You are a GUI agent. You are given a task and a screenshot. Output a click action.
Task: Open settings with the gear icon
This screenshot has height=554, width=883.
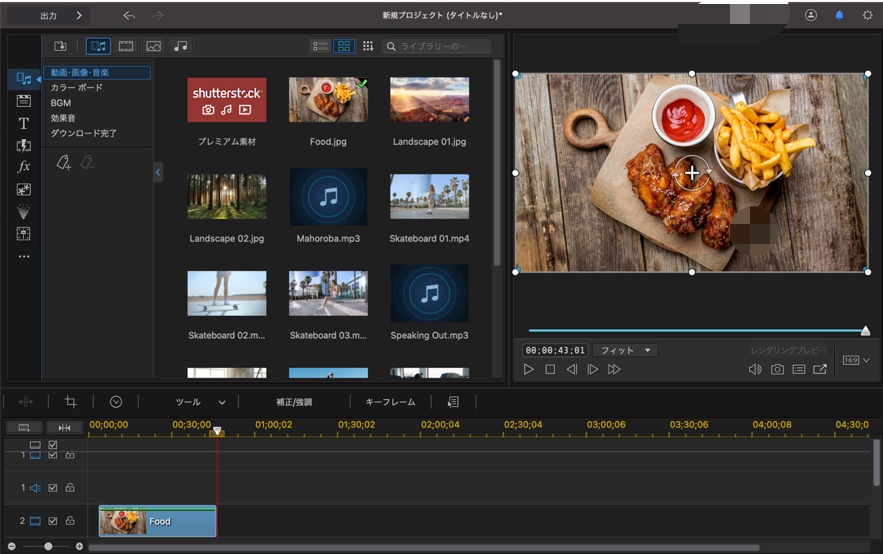(x=867, y=15)
